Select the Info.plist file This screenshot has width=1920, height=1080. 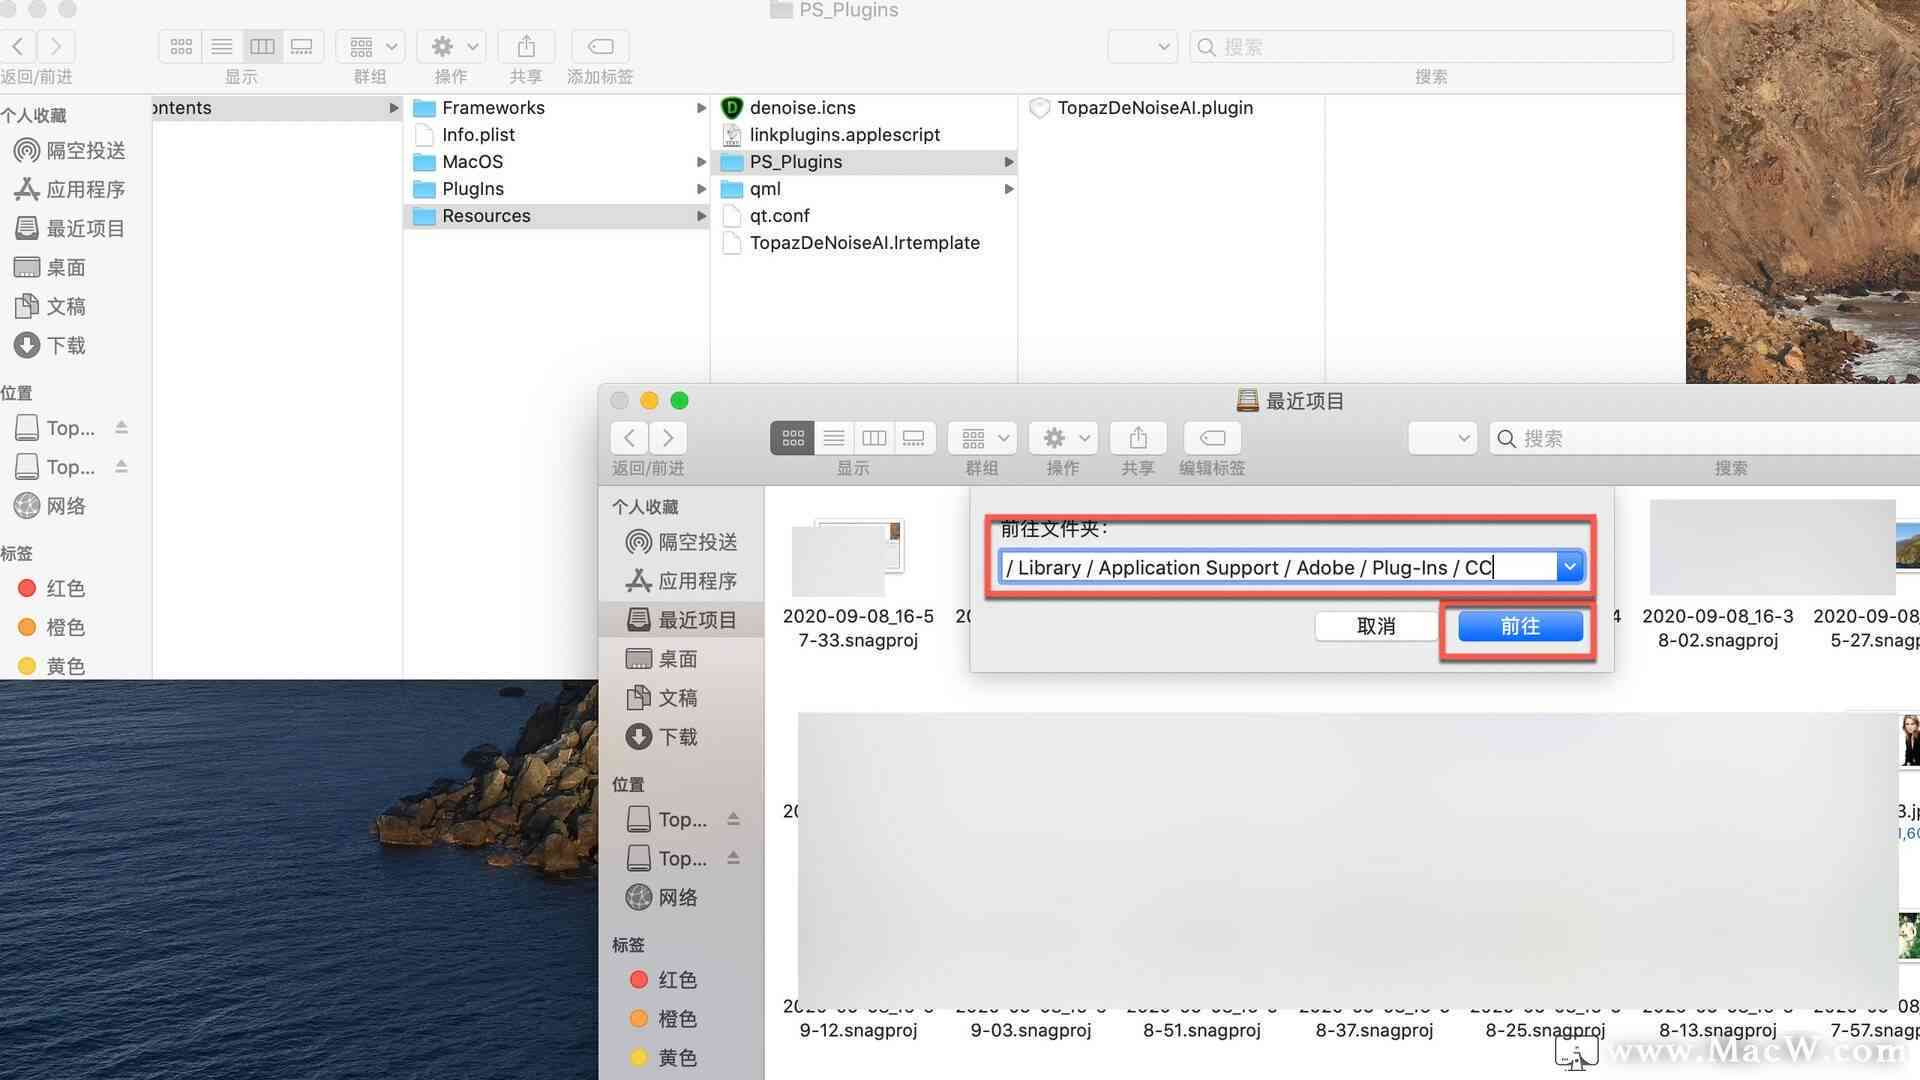[556, 135]
